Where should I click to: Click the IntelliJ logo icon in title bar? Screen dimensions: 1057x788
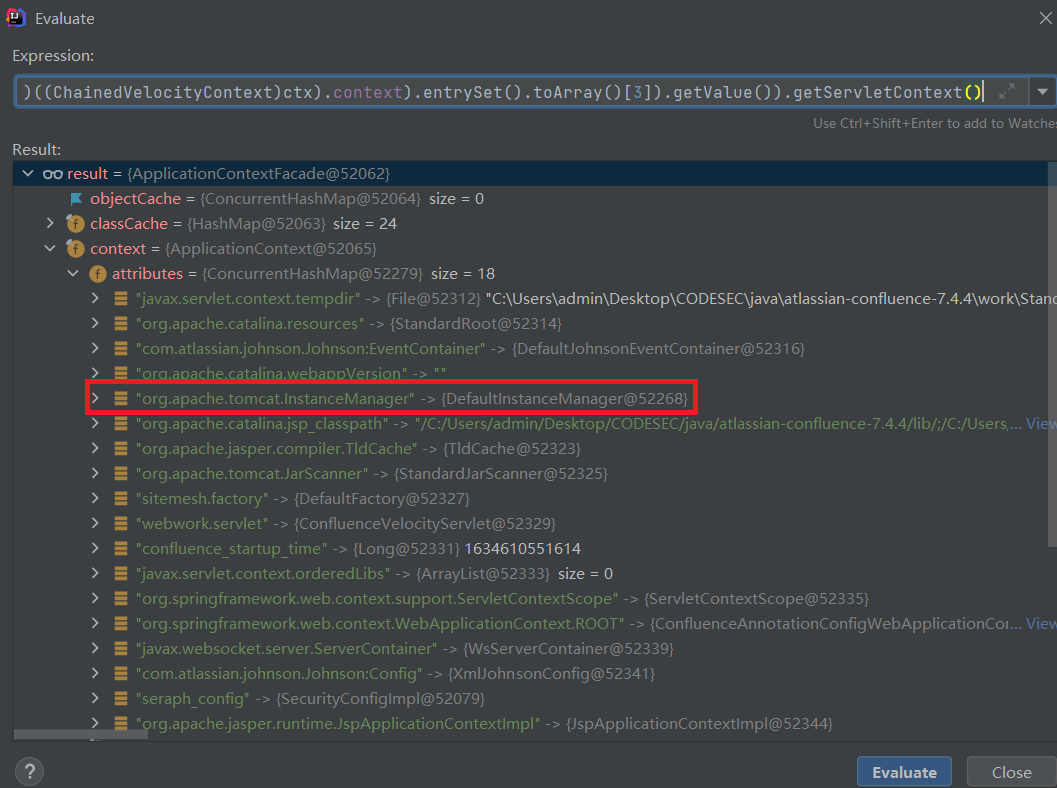[x=17, y=18]
